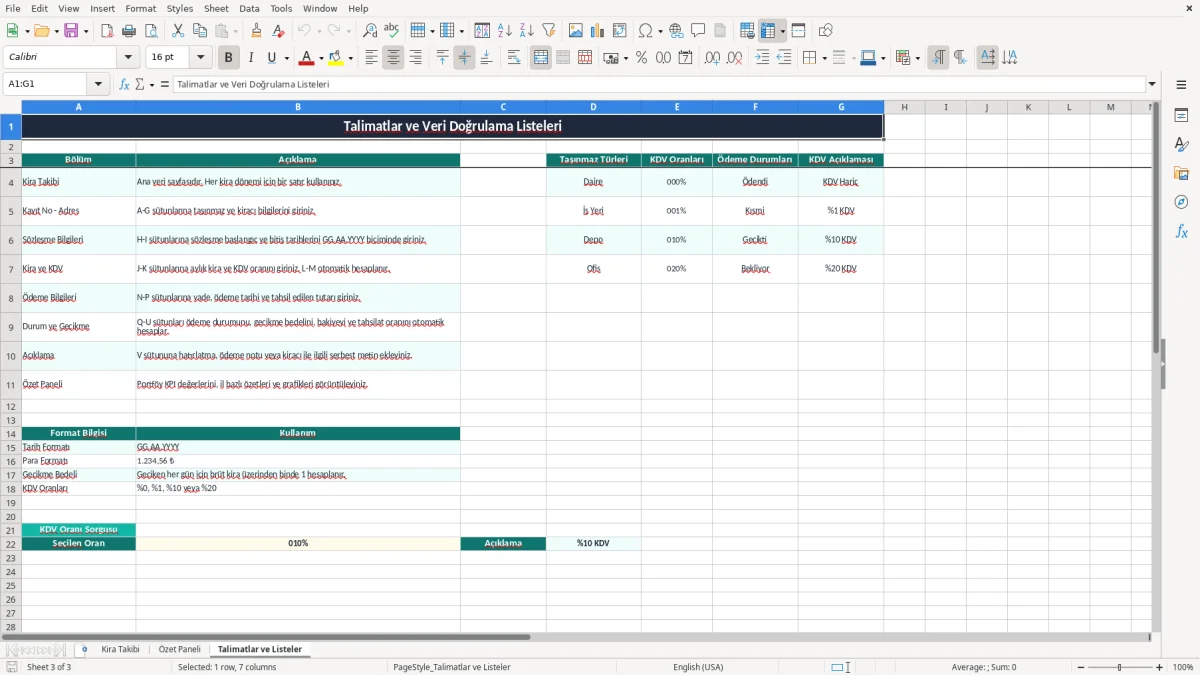The height and width of the screenshot is (675, 1200).
Task: Open conditional formatting dropdown arrow
Action: [x=917, y=58]
